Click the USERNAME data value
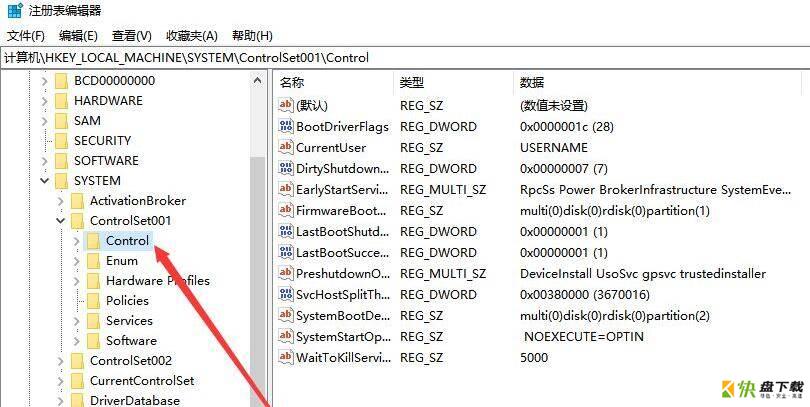This screenshot has height=407, width=810. pyautogui.click(x=554, y=148)
